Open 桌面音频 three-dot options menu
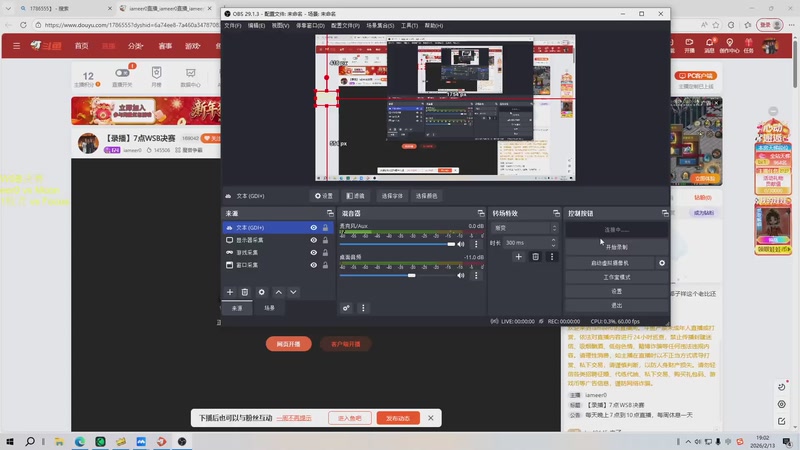Image resolution: width=800 pixels, height=450 pixels. [x=476, y=276]
